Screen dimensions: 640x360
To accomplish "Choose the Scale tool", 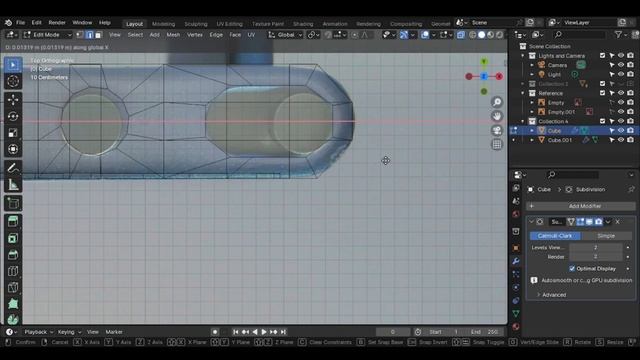I will pos(13,133).
